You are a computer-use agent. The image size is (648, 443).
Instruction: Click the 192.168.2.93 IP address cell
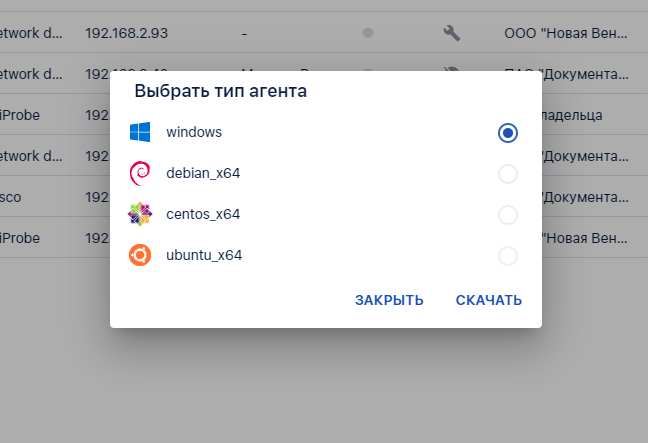[126, 33]
